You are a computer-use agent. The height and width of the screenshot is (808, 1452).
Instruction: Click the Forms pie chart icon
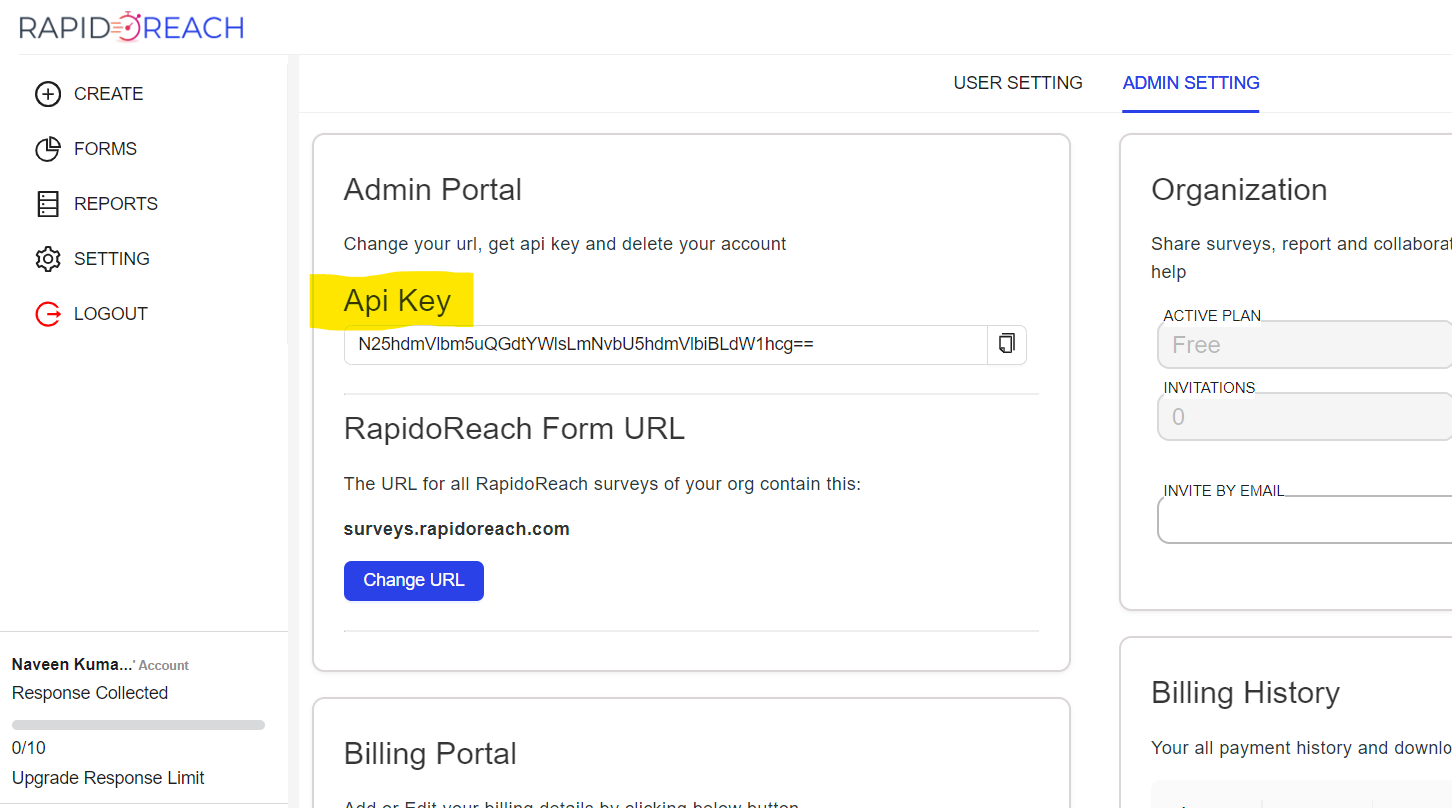coord(48,149)
